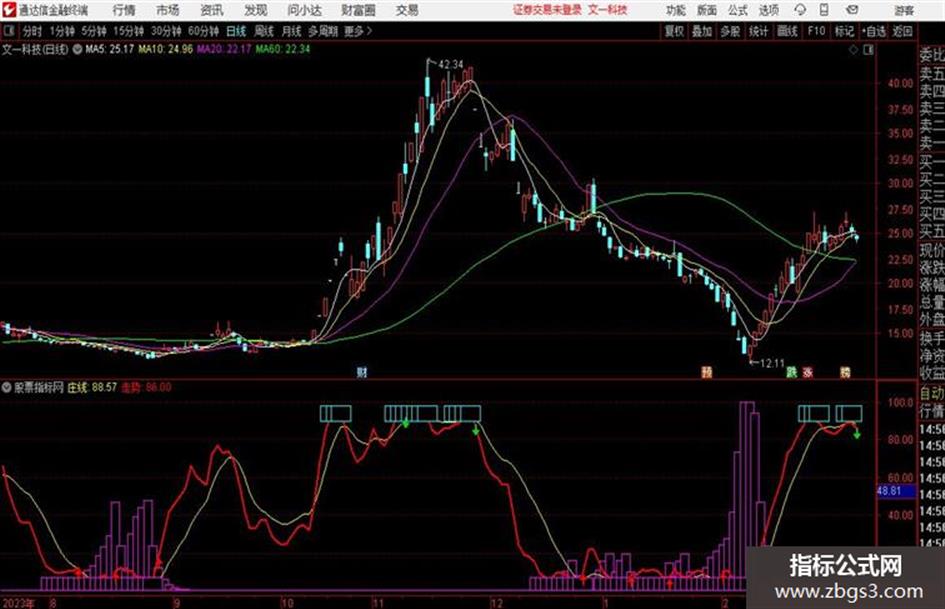945x609 pixels.
Task: Click the 画线 drawing button
Action: (788, 31)
